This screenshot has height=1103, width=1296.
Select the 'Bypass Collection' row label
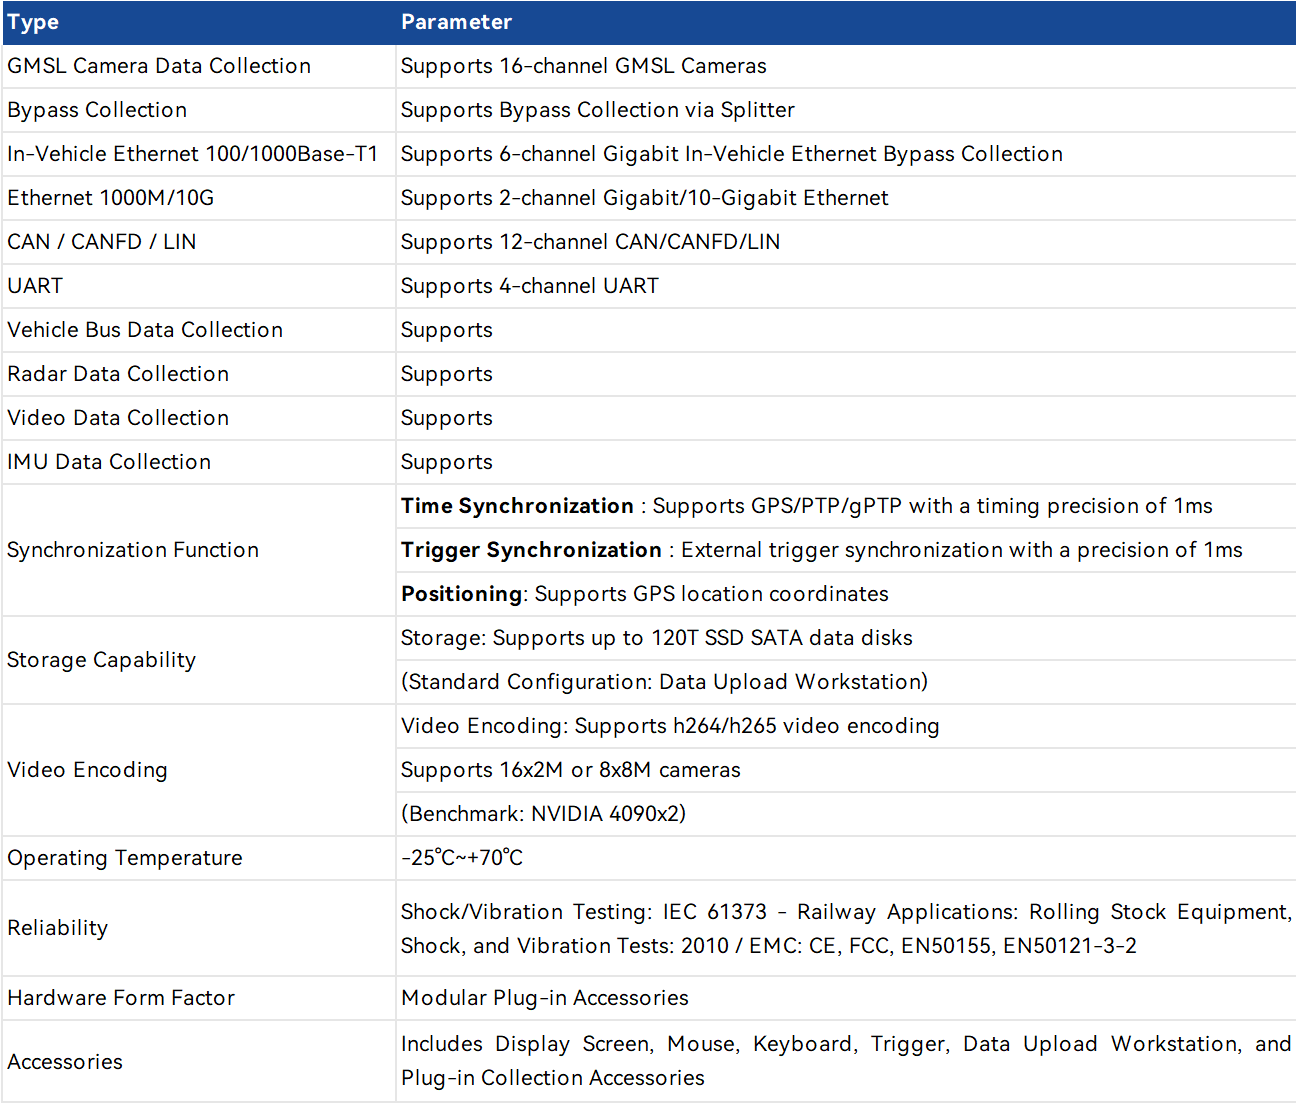point(97,110)
